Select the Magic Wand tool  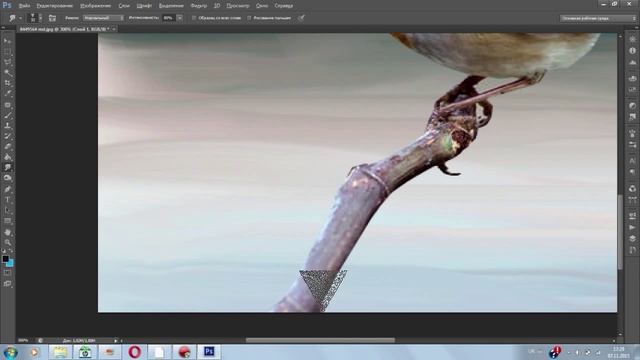(x=7, y=73)
